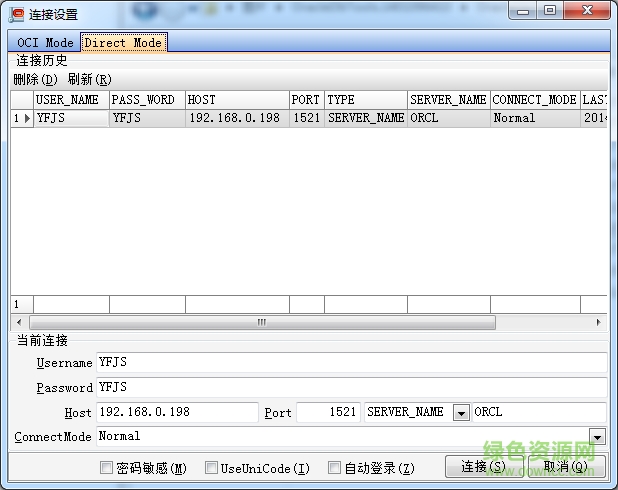Expand the ConnectMode dropdown arrow
Screen dimensions: 618x490
(x=598, y=437)
